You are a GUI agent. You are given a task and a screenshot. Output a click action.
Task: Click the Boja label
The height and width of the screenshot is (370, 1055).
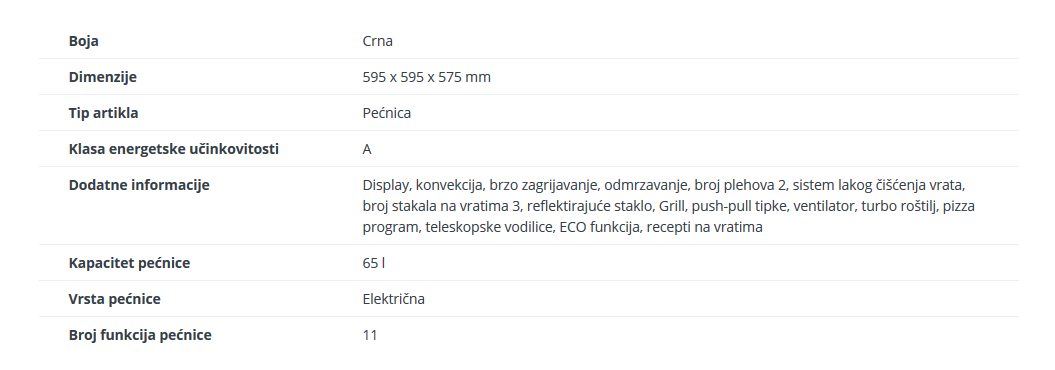pyautogui.click(x=83, y=41)
